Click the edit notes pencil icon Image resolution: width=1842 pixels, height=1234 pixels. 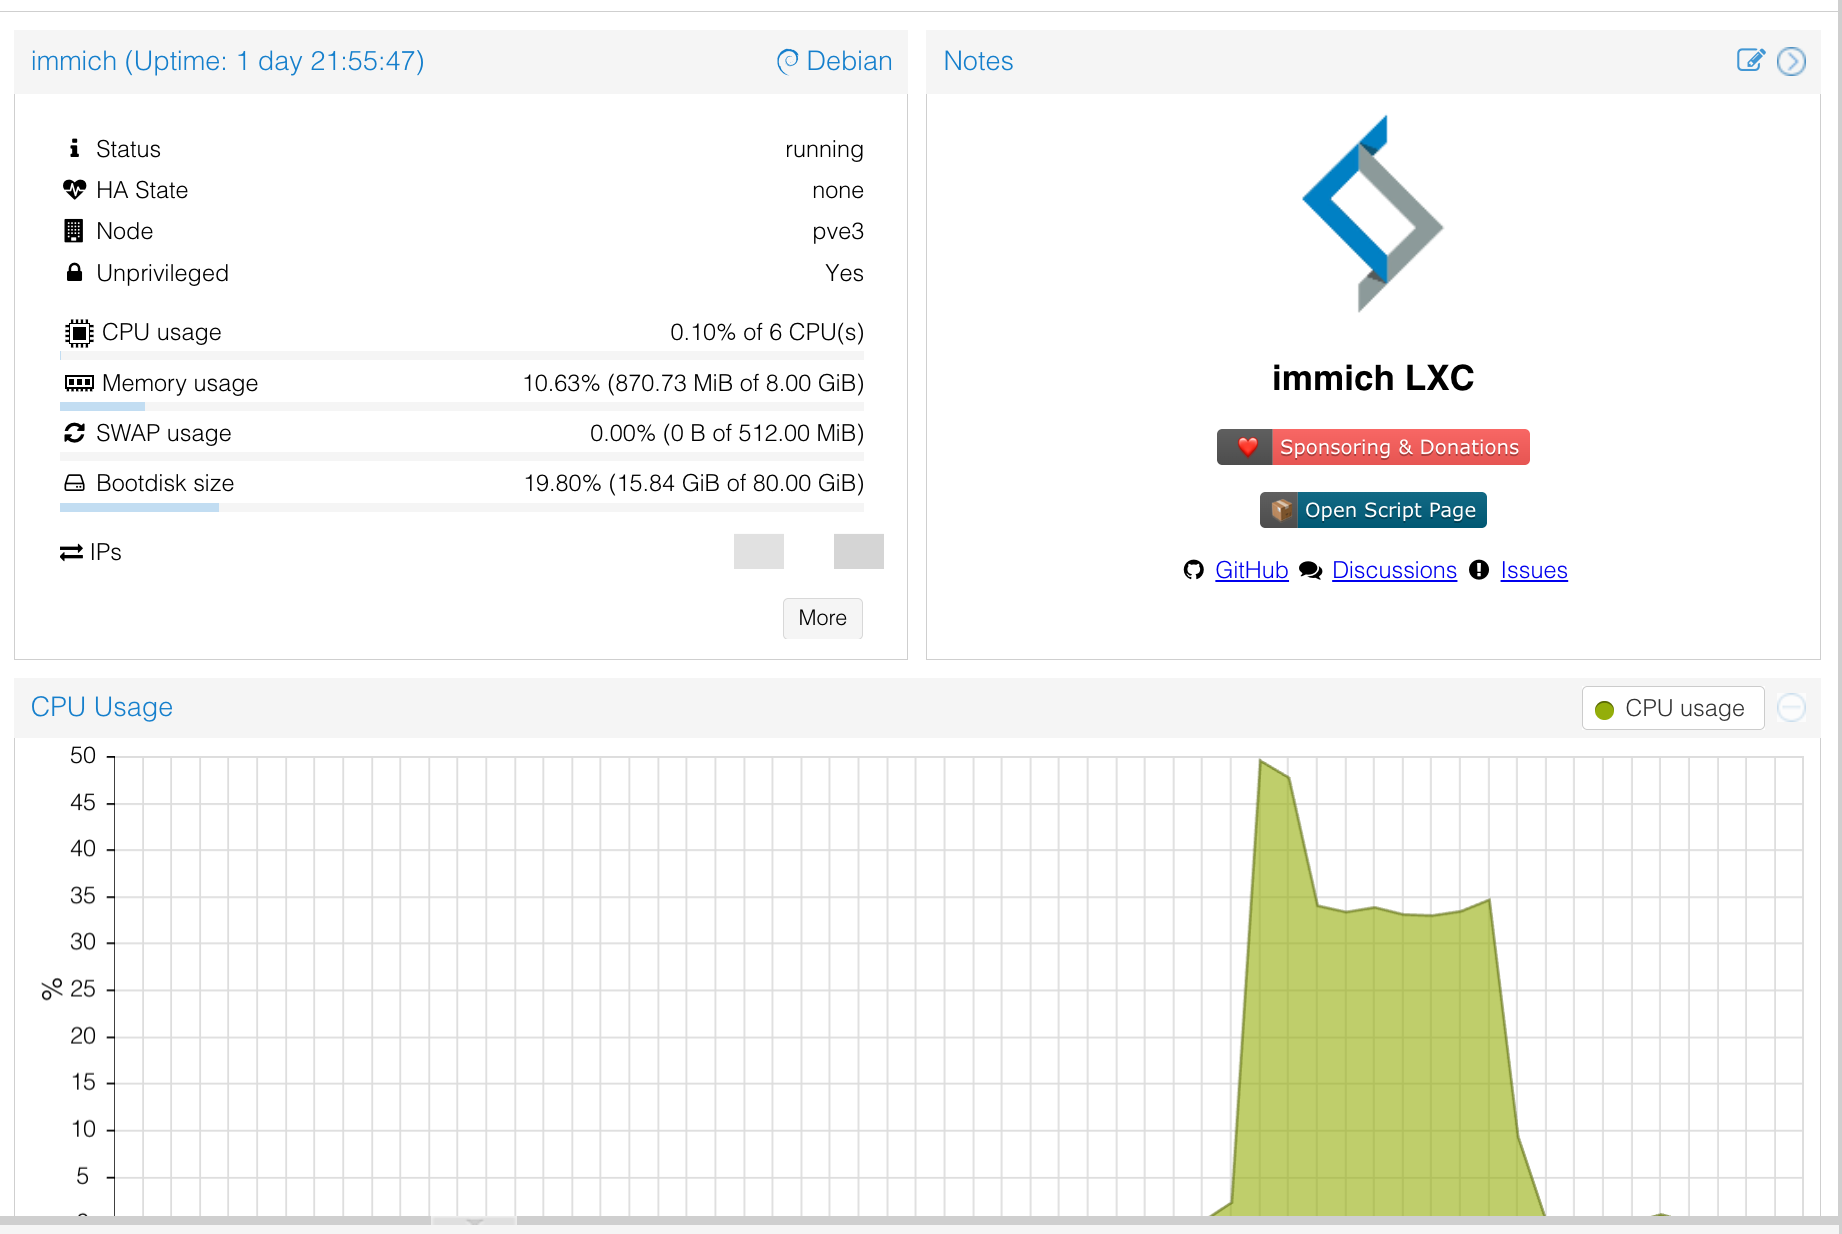[x=1750, y=60]
